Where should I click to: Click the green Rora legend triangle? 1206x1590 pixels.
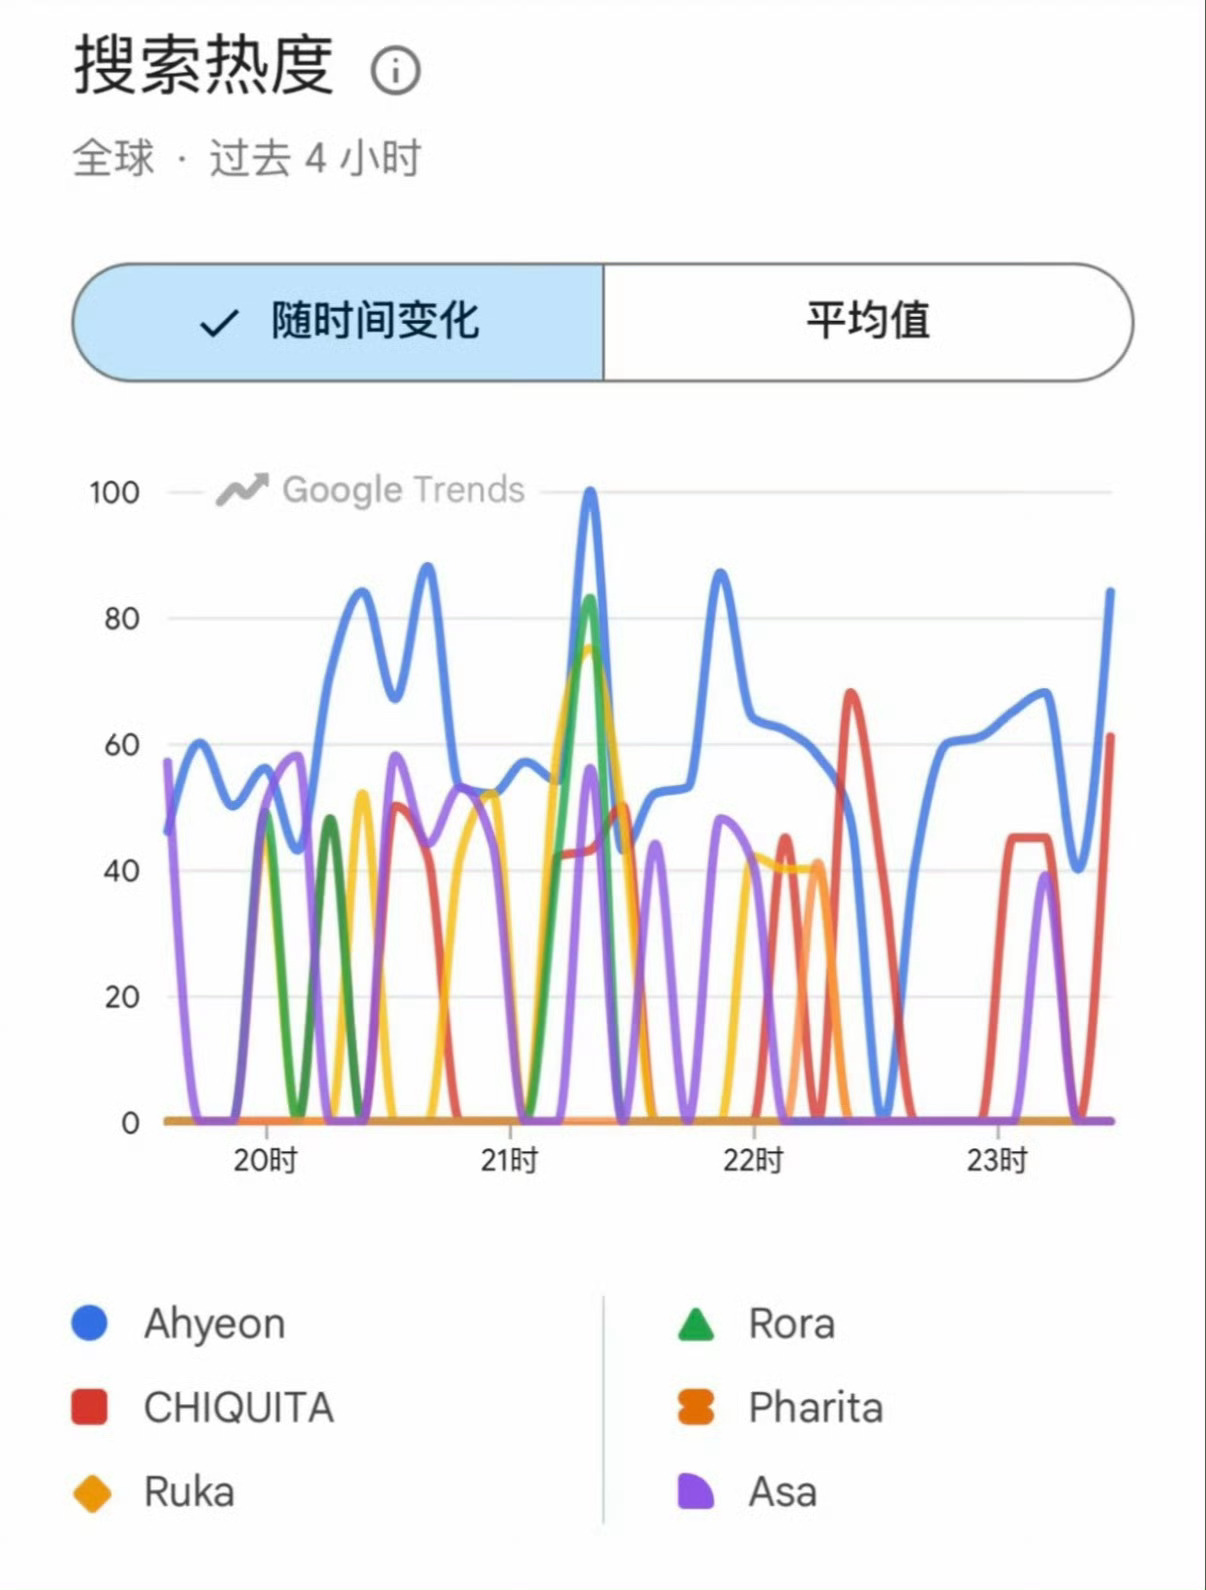[696, 1324]
